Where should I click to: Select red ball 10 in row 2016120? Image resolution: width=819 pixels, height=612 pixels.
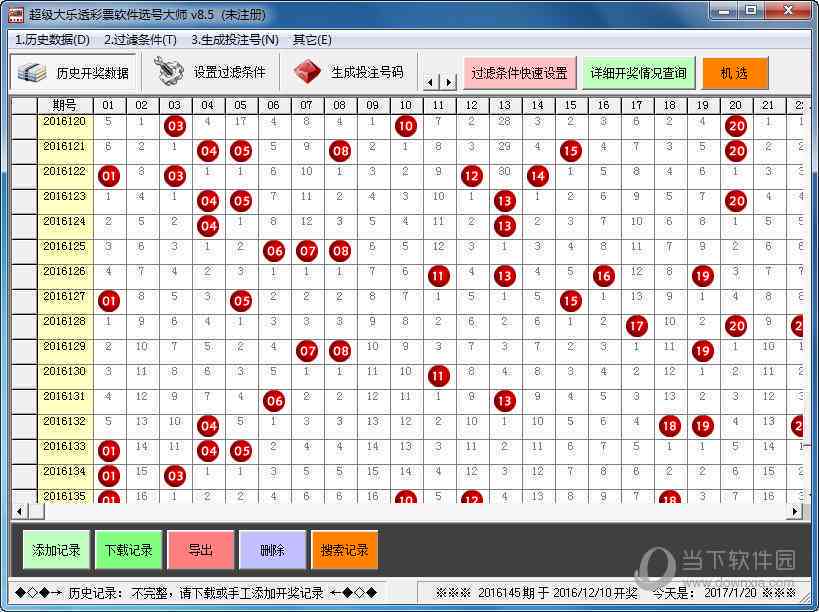pyautogui.click(x=406, y=126)
